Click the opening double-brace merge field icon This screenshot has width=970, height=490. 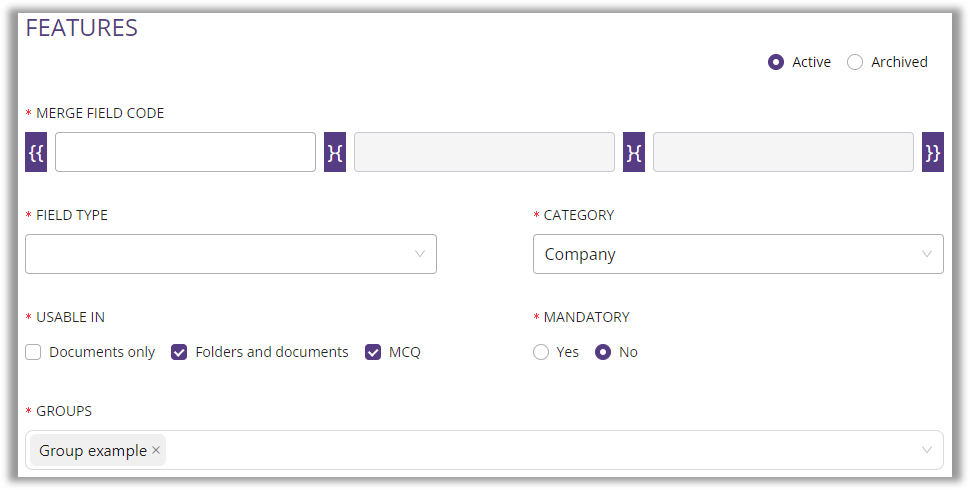click(x=36, y=152)
